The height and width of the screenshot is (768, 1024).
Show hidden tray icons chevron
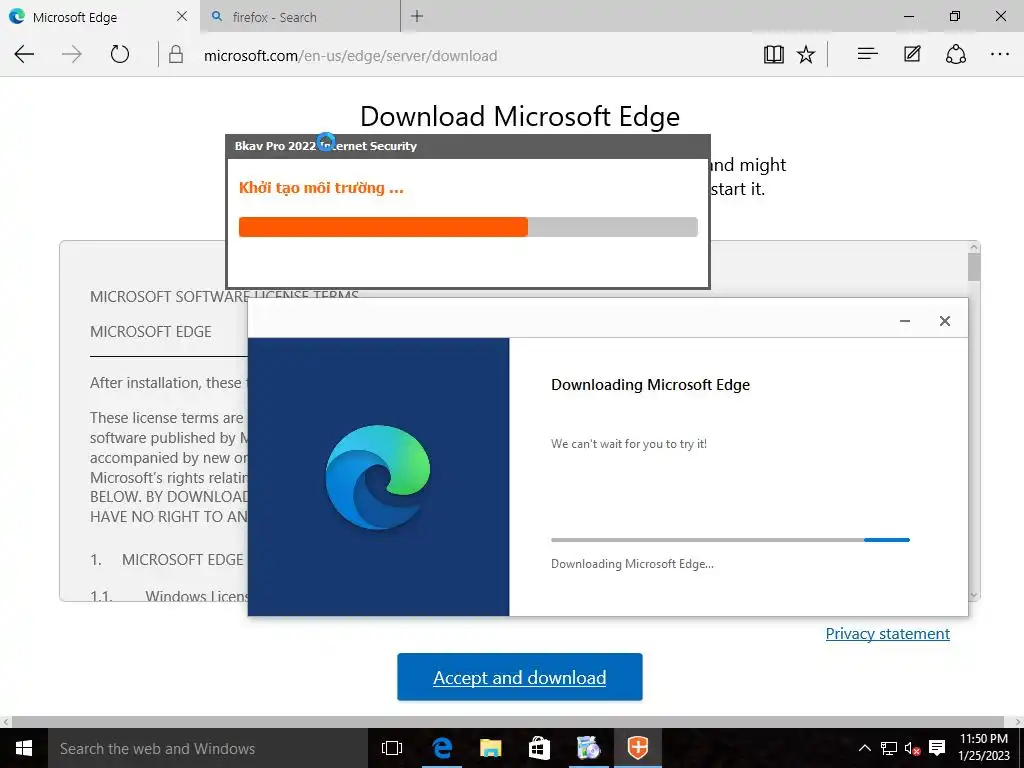point(864,748)
